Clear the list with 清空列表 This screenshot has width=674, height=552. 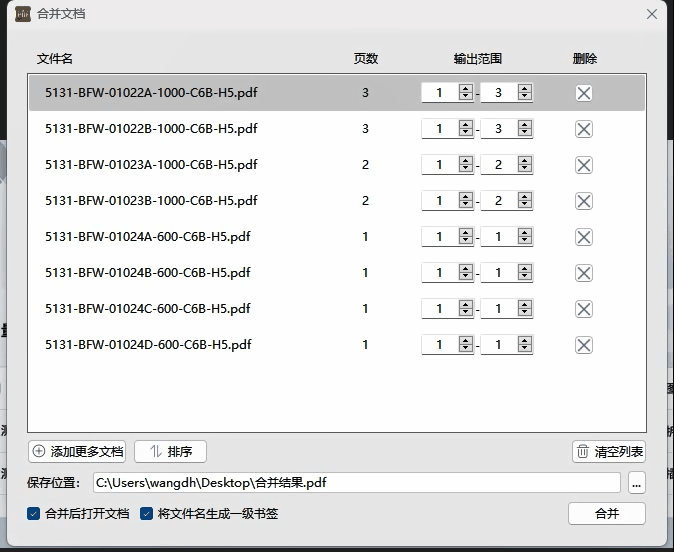pos(609,451)
